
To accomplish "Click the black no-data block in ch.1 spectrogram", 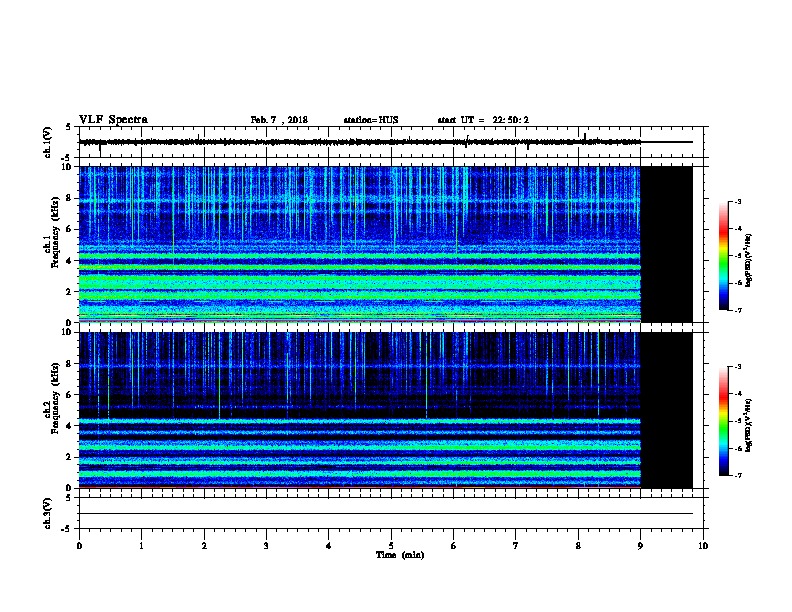I will (x=667, y=244).
